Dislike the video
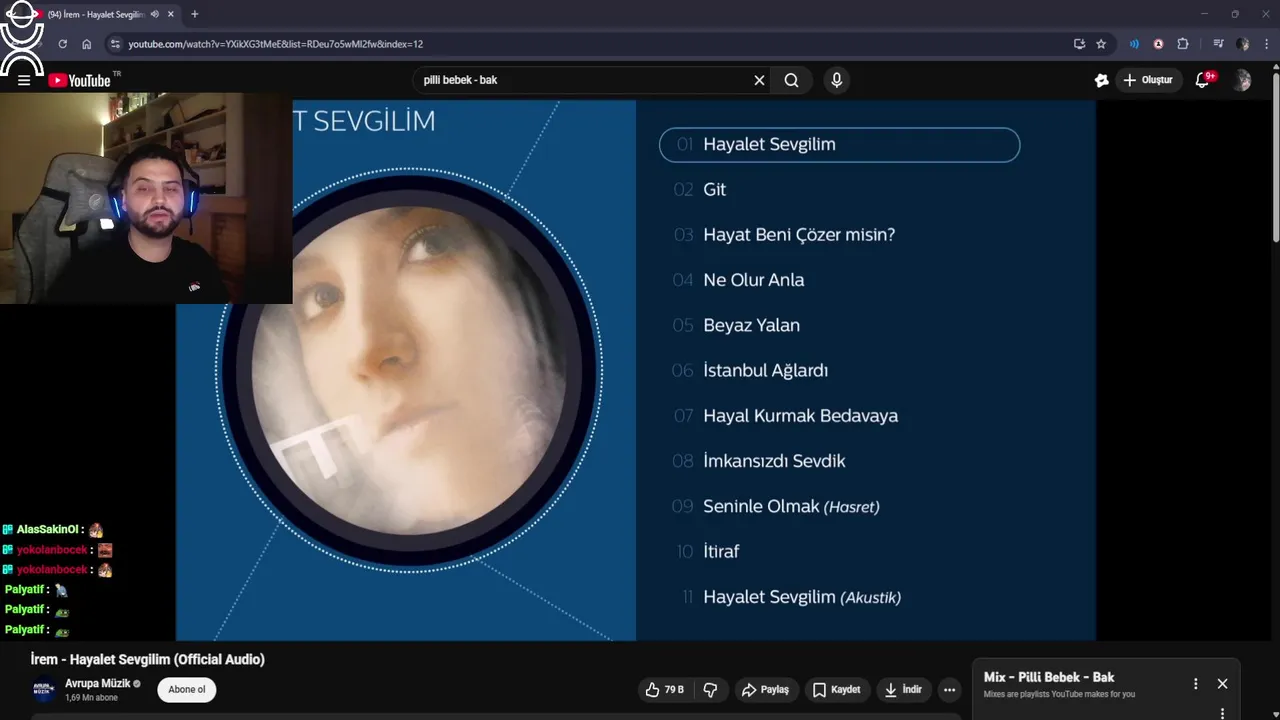 [x=710, y=689]
